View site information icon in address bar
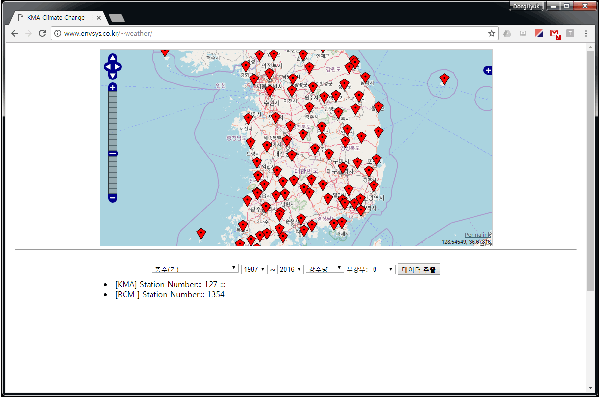The image size is (600, 397). click(57, 34)
